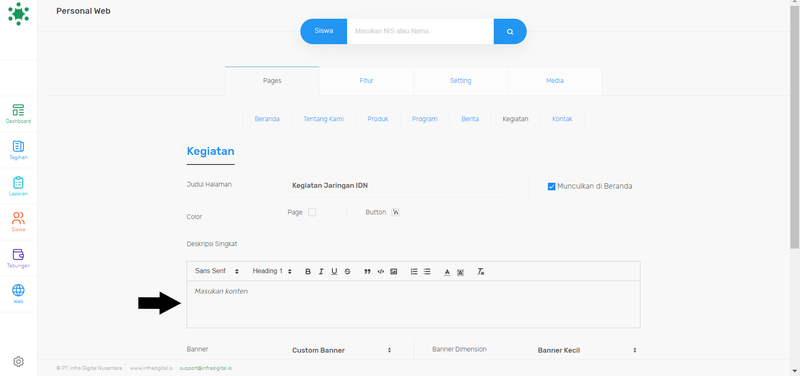Open the text background color picker
Screen dimensions: 800x376
click(460, 272)
